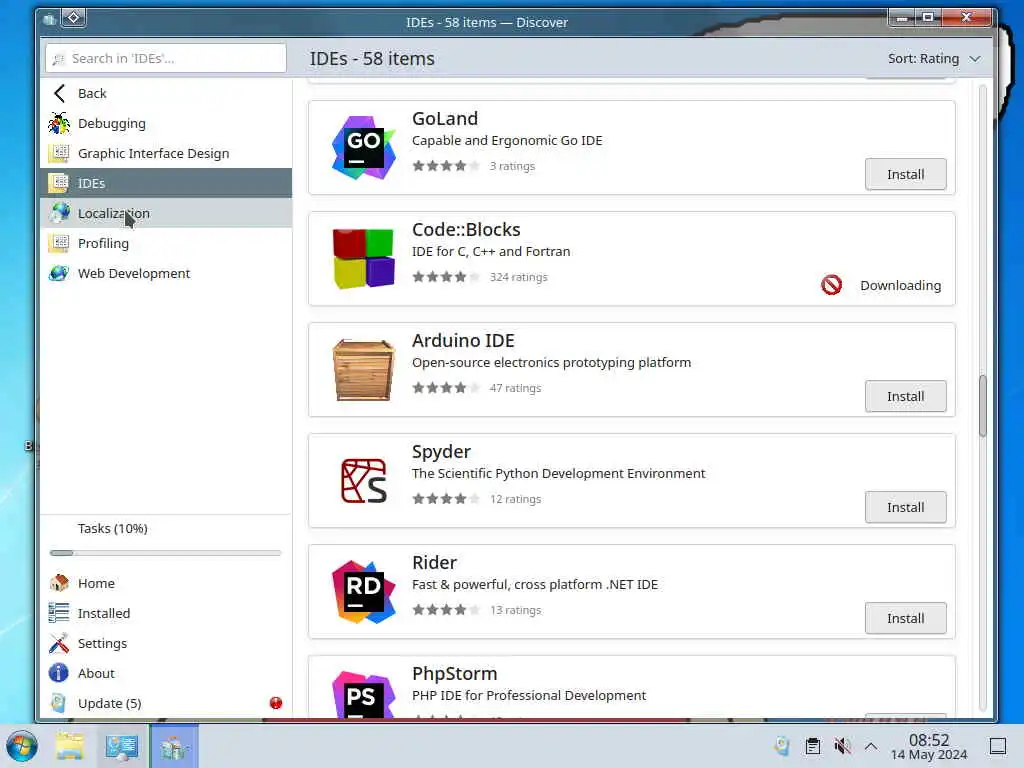The image size is (1024, 768).
Task: Click the muted volume tray icon
Action: pos(842,746)
